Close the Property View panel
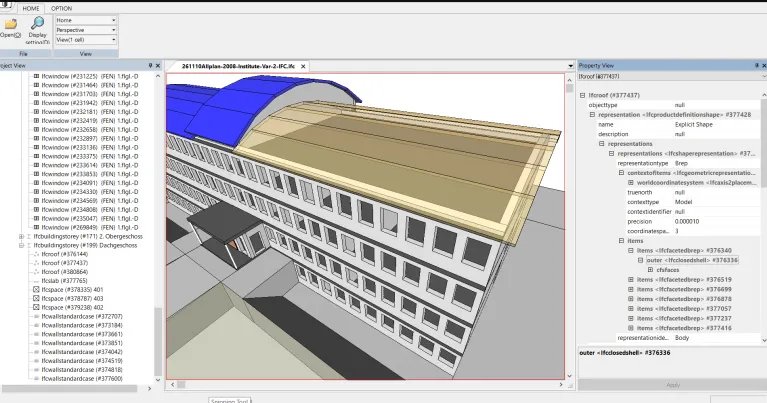767x403 pixels. tap(764, 66)
